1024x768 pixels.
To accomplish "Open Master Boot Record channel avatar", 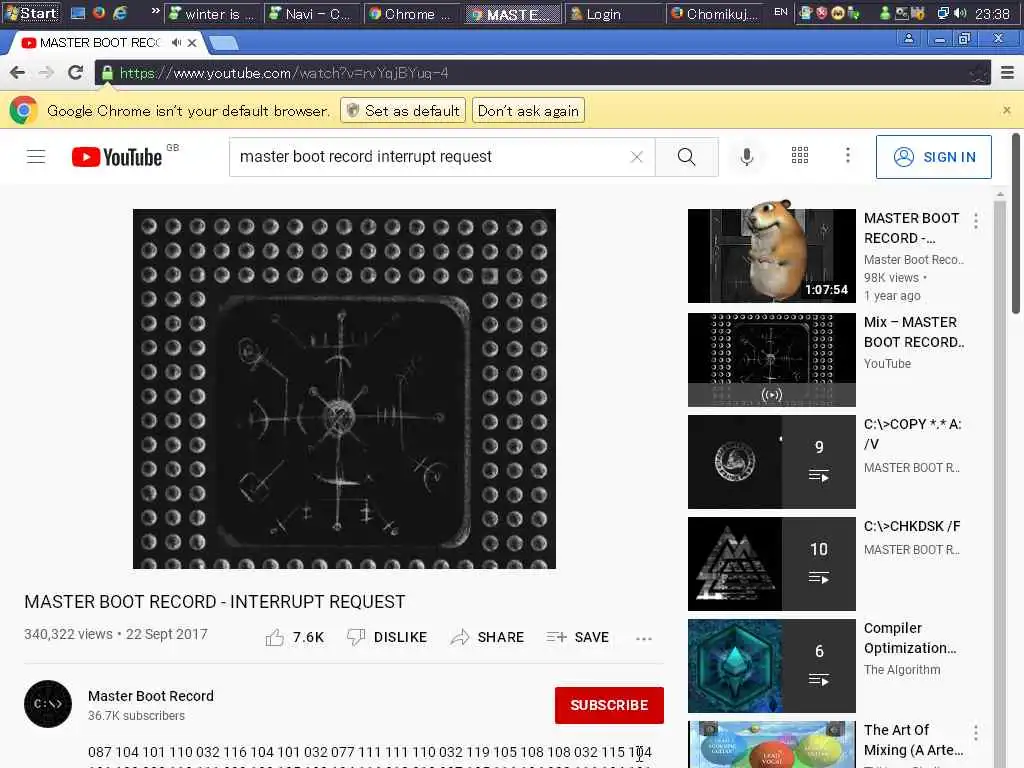I will click(48, 704).
